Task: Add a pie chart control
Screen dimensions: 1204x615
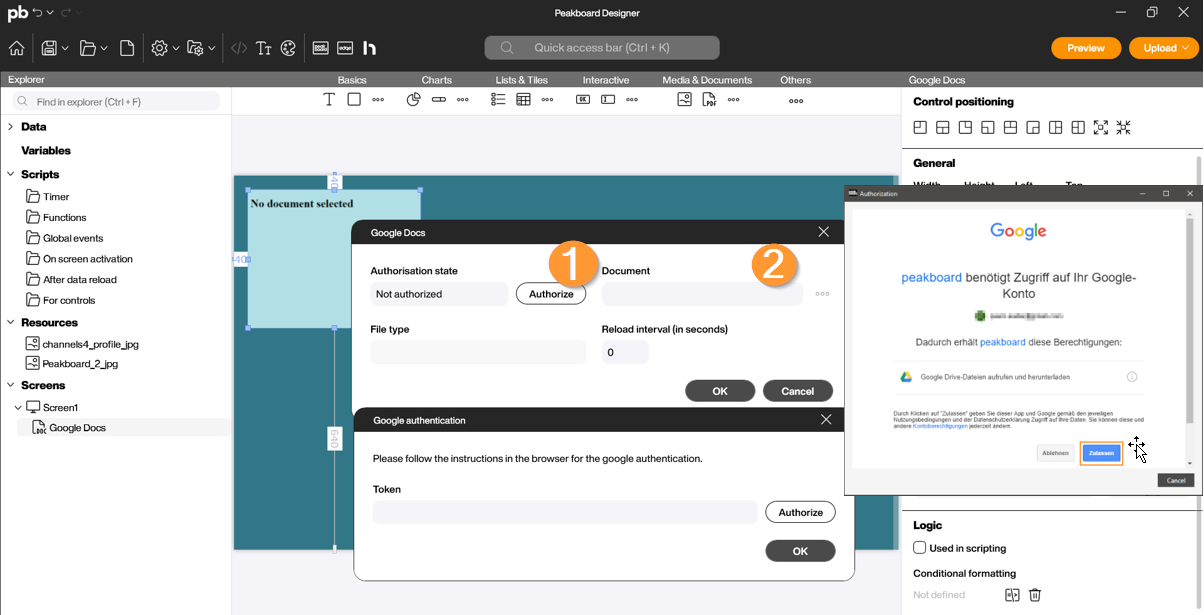Action: click(413, 100)
